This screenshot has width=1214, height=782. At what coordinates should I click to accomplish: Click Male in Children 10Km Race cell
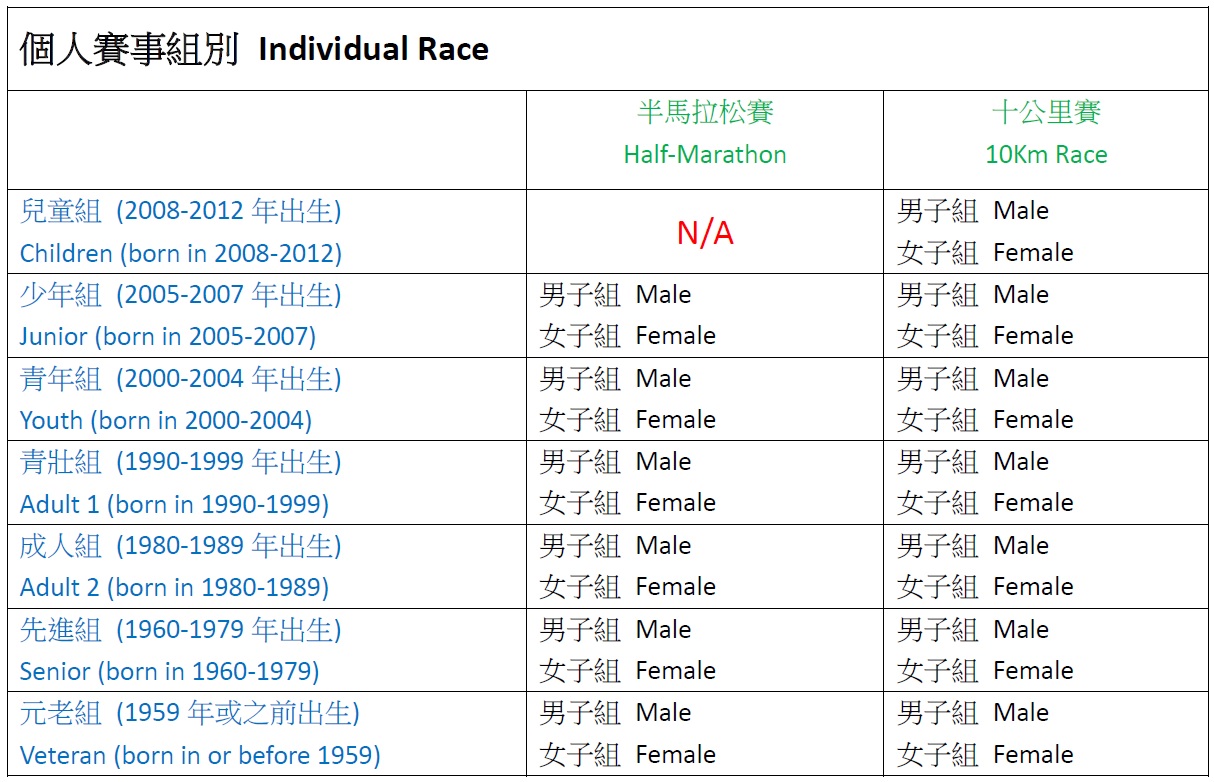[x=1020, y=211]
